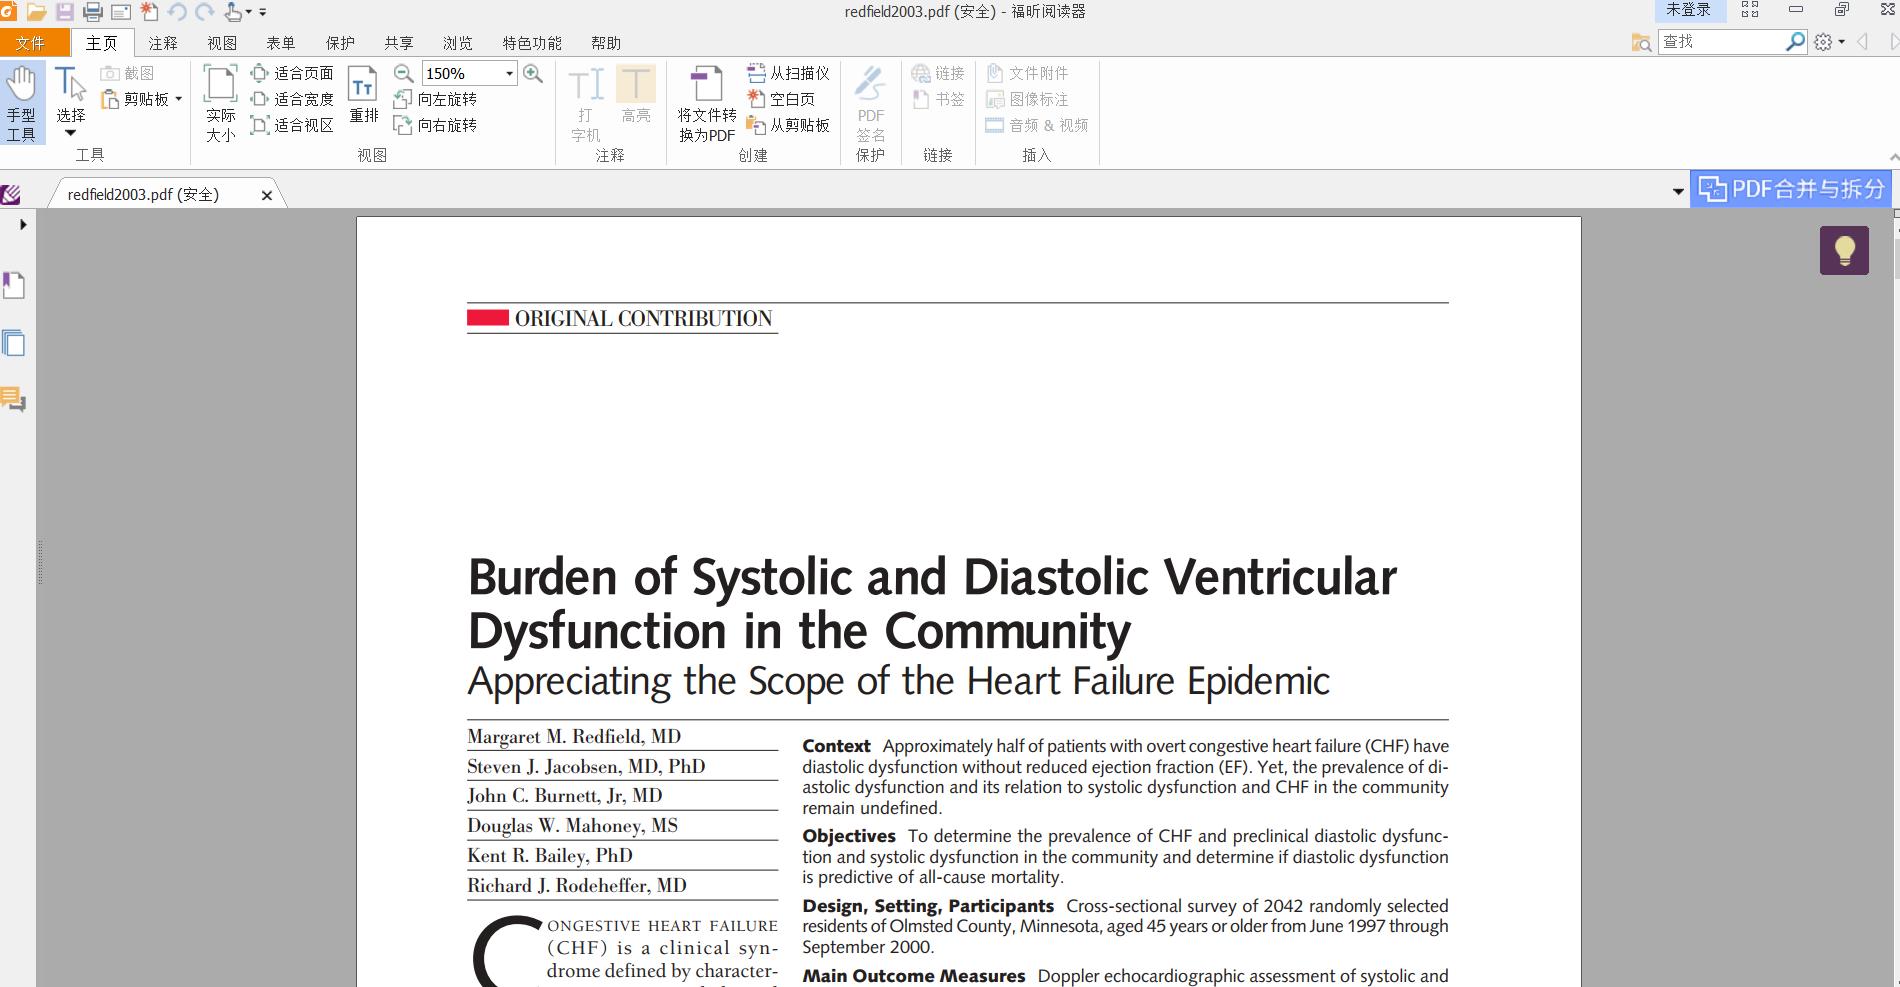Rotate the page left (向左旋转)
This screenshot has width=1900, height=987.
(436, 99)
